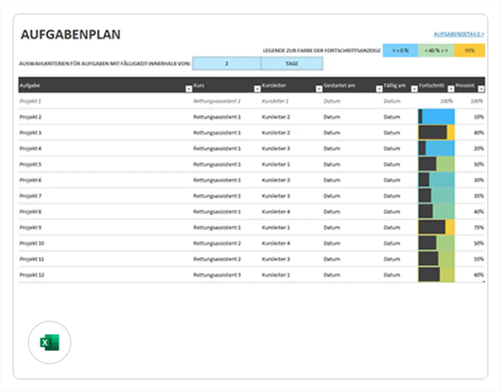This screenshot has width=500, height=392.
Task: Click the Projekt 9 progress bar
Action: pos(436,227)
